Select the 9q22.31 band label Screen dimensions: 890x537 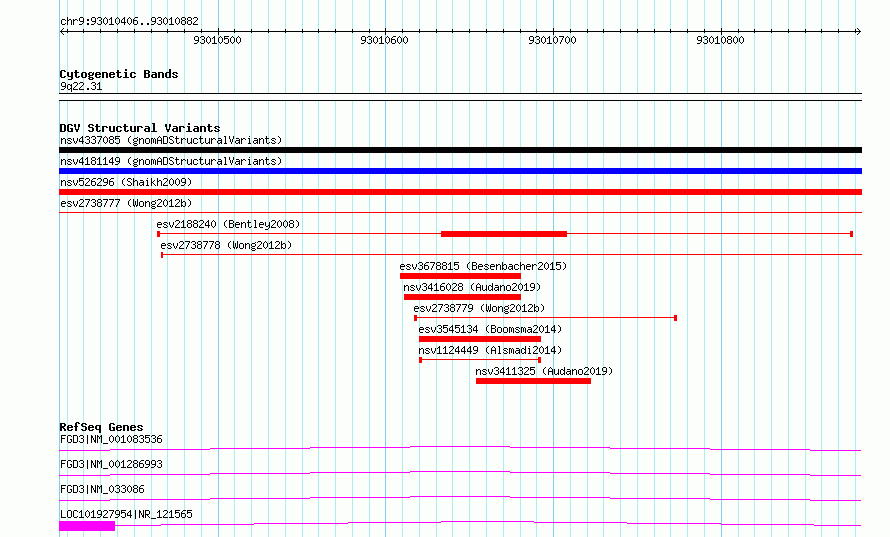click(81, 87)
